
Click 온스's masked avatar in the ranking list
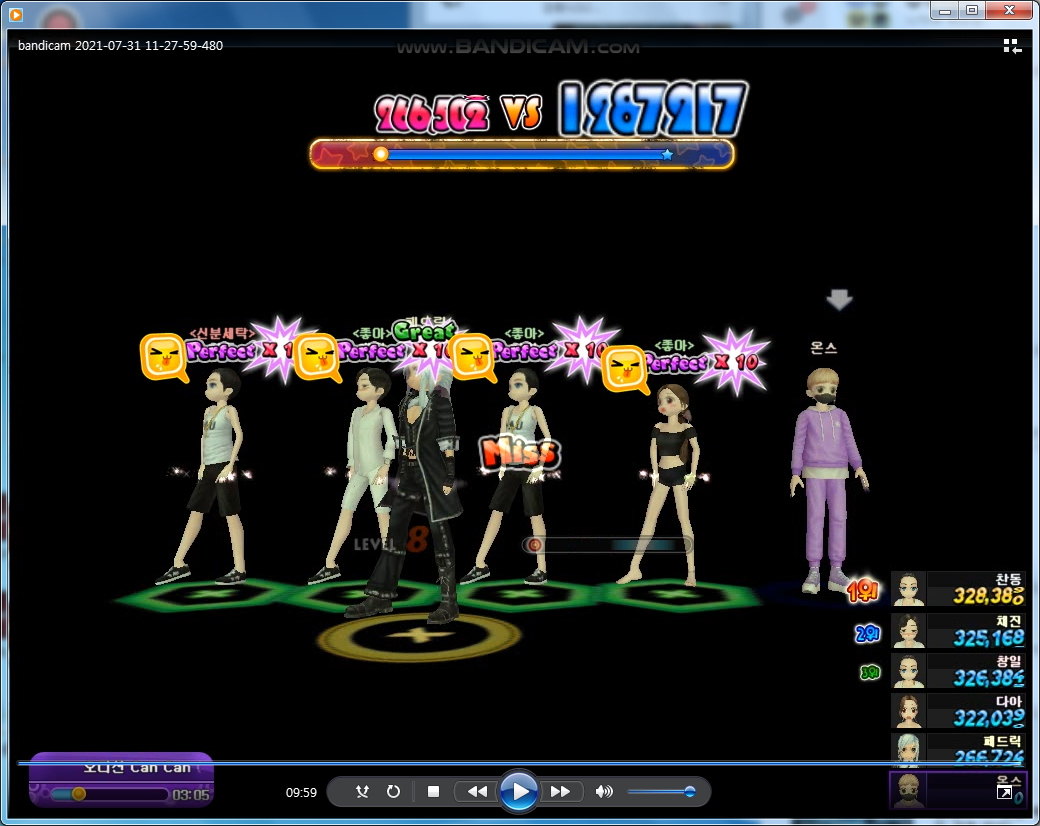tap(908, 790)
